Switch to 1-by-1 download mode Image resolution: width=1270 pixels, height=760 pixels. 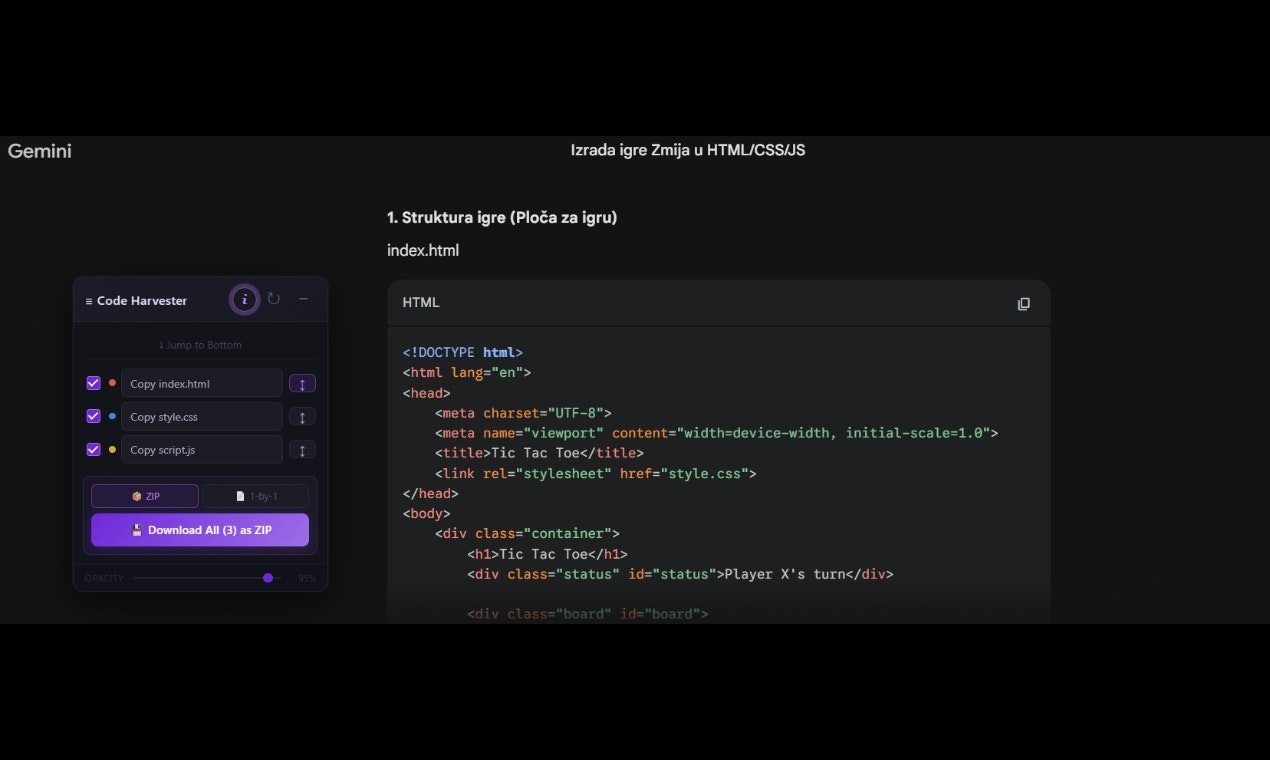pyautogui.click(x=255, y=495)
